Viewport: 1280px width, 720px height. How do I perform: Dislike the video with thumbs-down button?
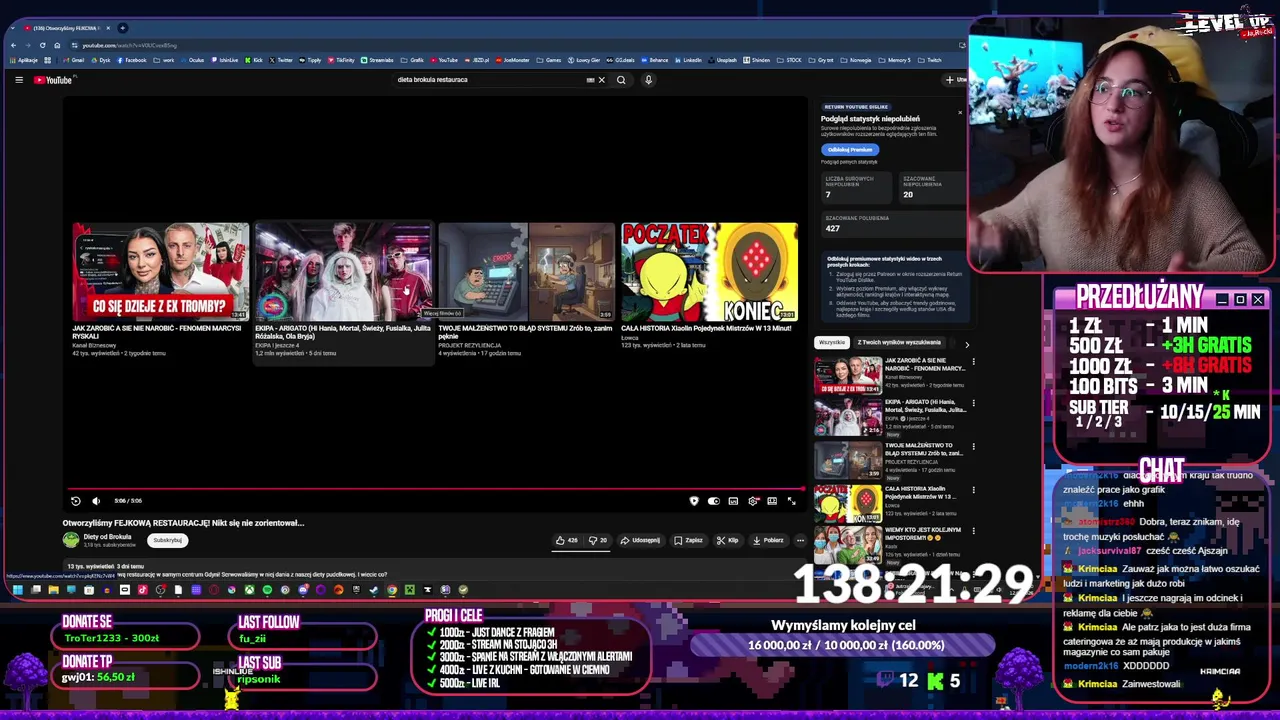(x=598, y=540)
